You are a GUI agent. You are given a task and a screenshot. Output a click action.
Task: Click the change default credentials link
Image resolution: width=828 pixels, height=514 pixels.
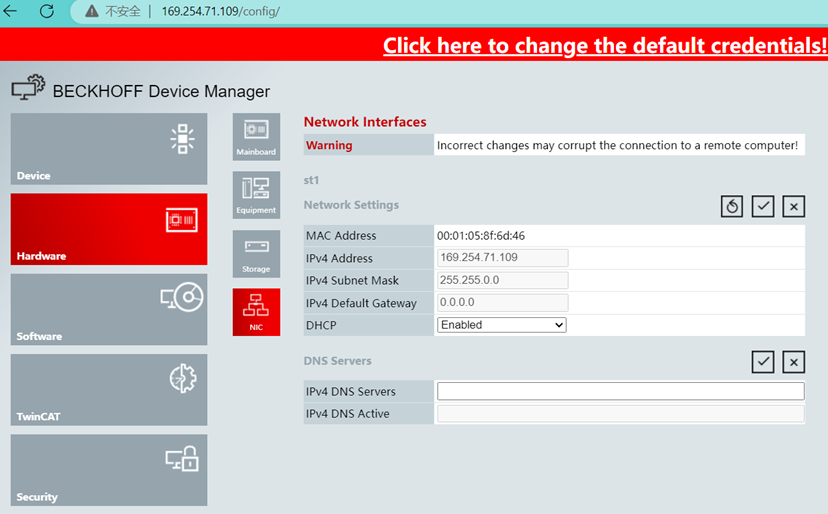(605, 45)
